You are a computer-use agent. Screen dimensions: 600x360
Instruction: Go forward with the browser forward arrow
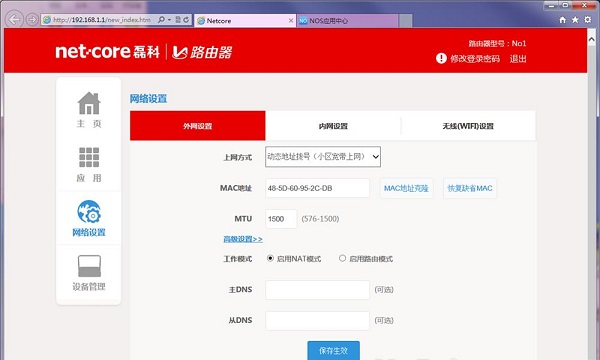[x=32, y=20]
